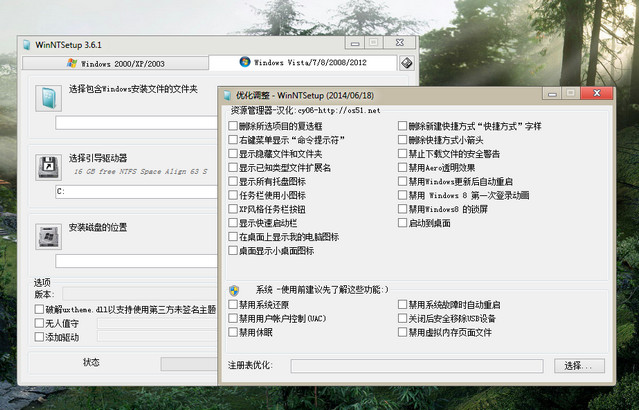Click the WinNTSetup 3.6.1 title bar icon
The width and height of the screenshot is (639, 410).
pyautogui.click(x=26, y=45)
